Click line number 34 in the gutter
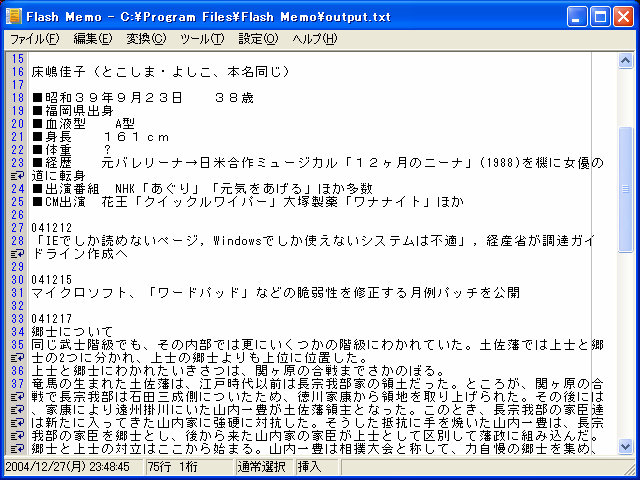 coord(17,332)
